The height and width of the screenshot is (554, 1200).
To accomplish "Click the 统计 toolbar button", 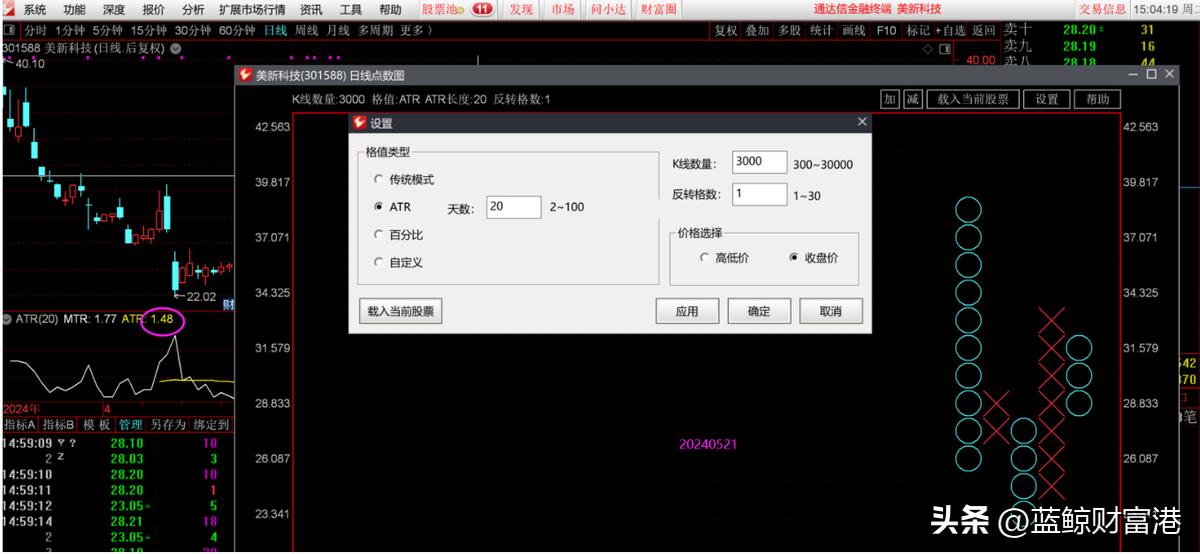I will click(x=821, y=31).
